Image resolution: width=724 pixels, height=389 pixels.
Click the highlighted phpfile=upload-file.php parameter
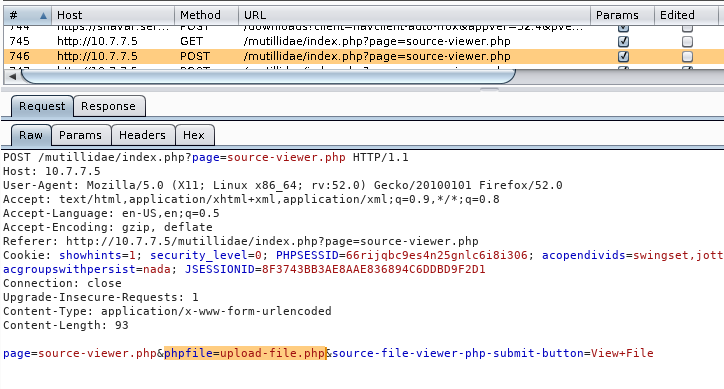[x=245, y=353]
